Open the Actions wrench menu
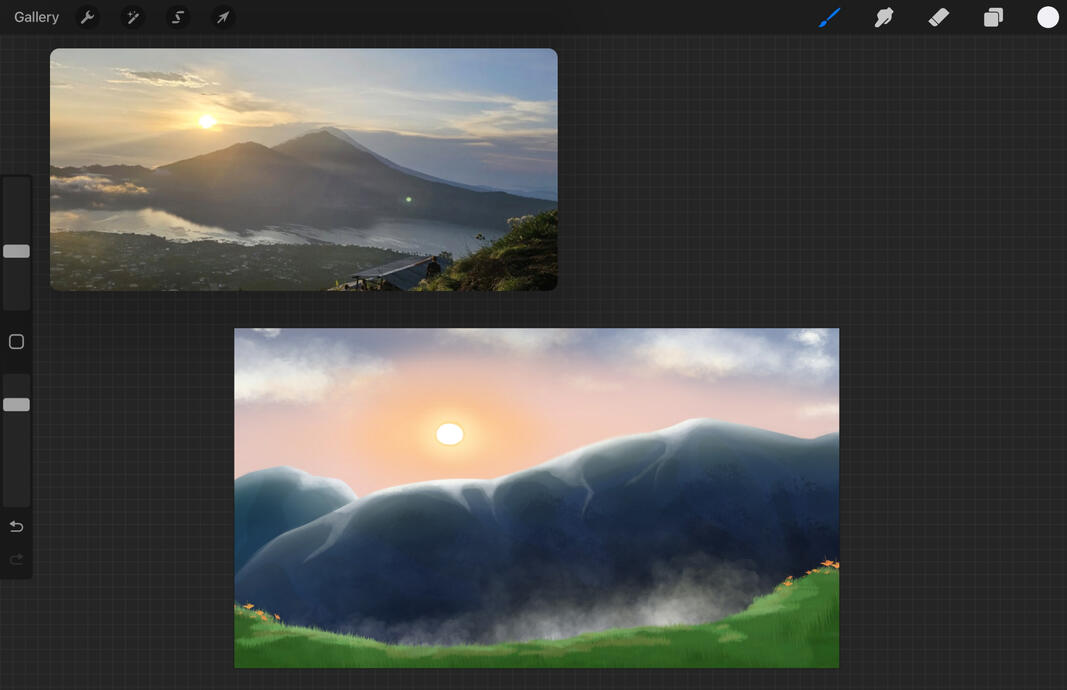 click(88, 17)
